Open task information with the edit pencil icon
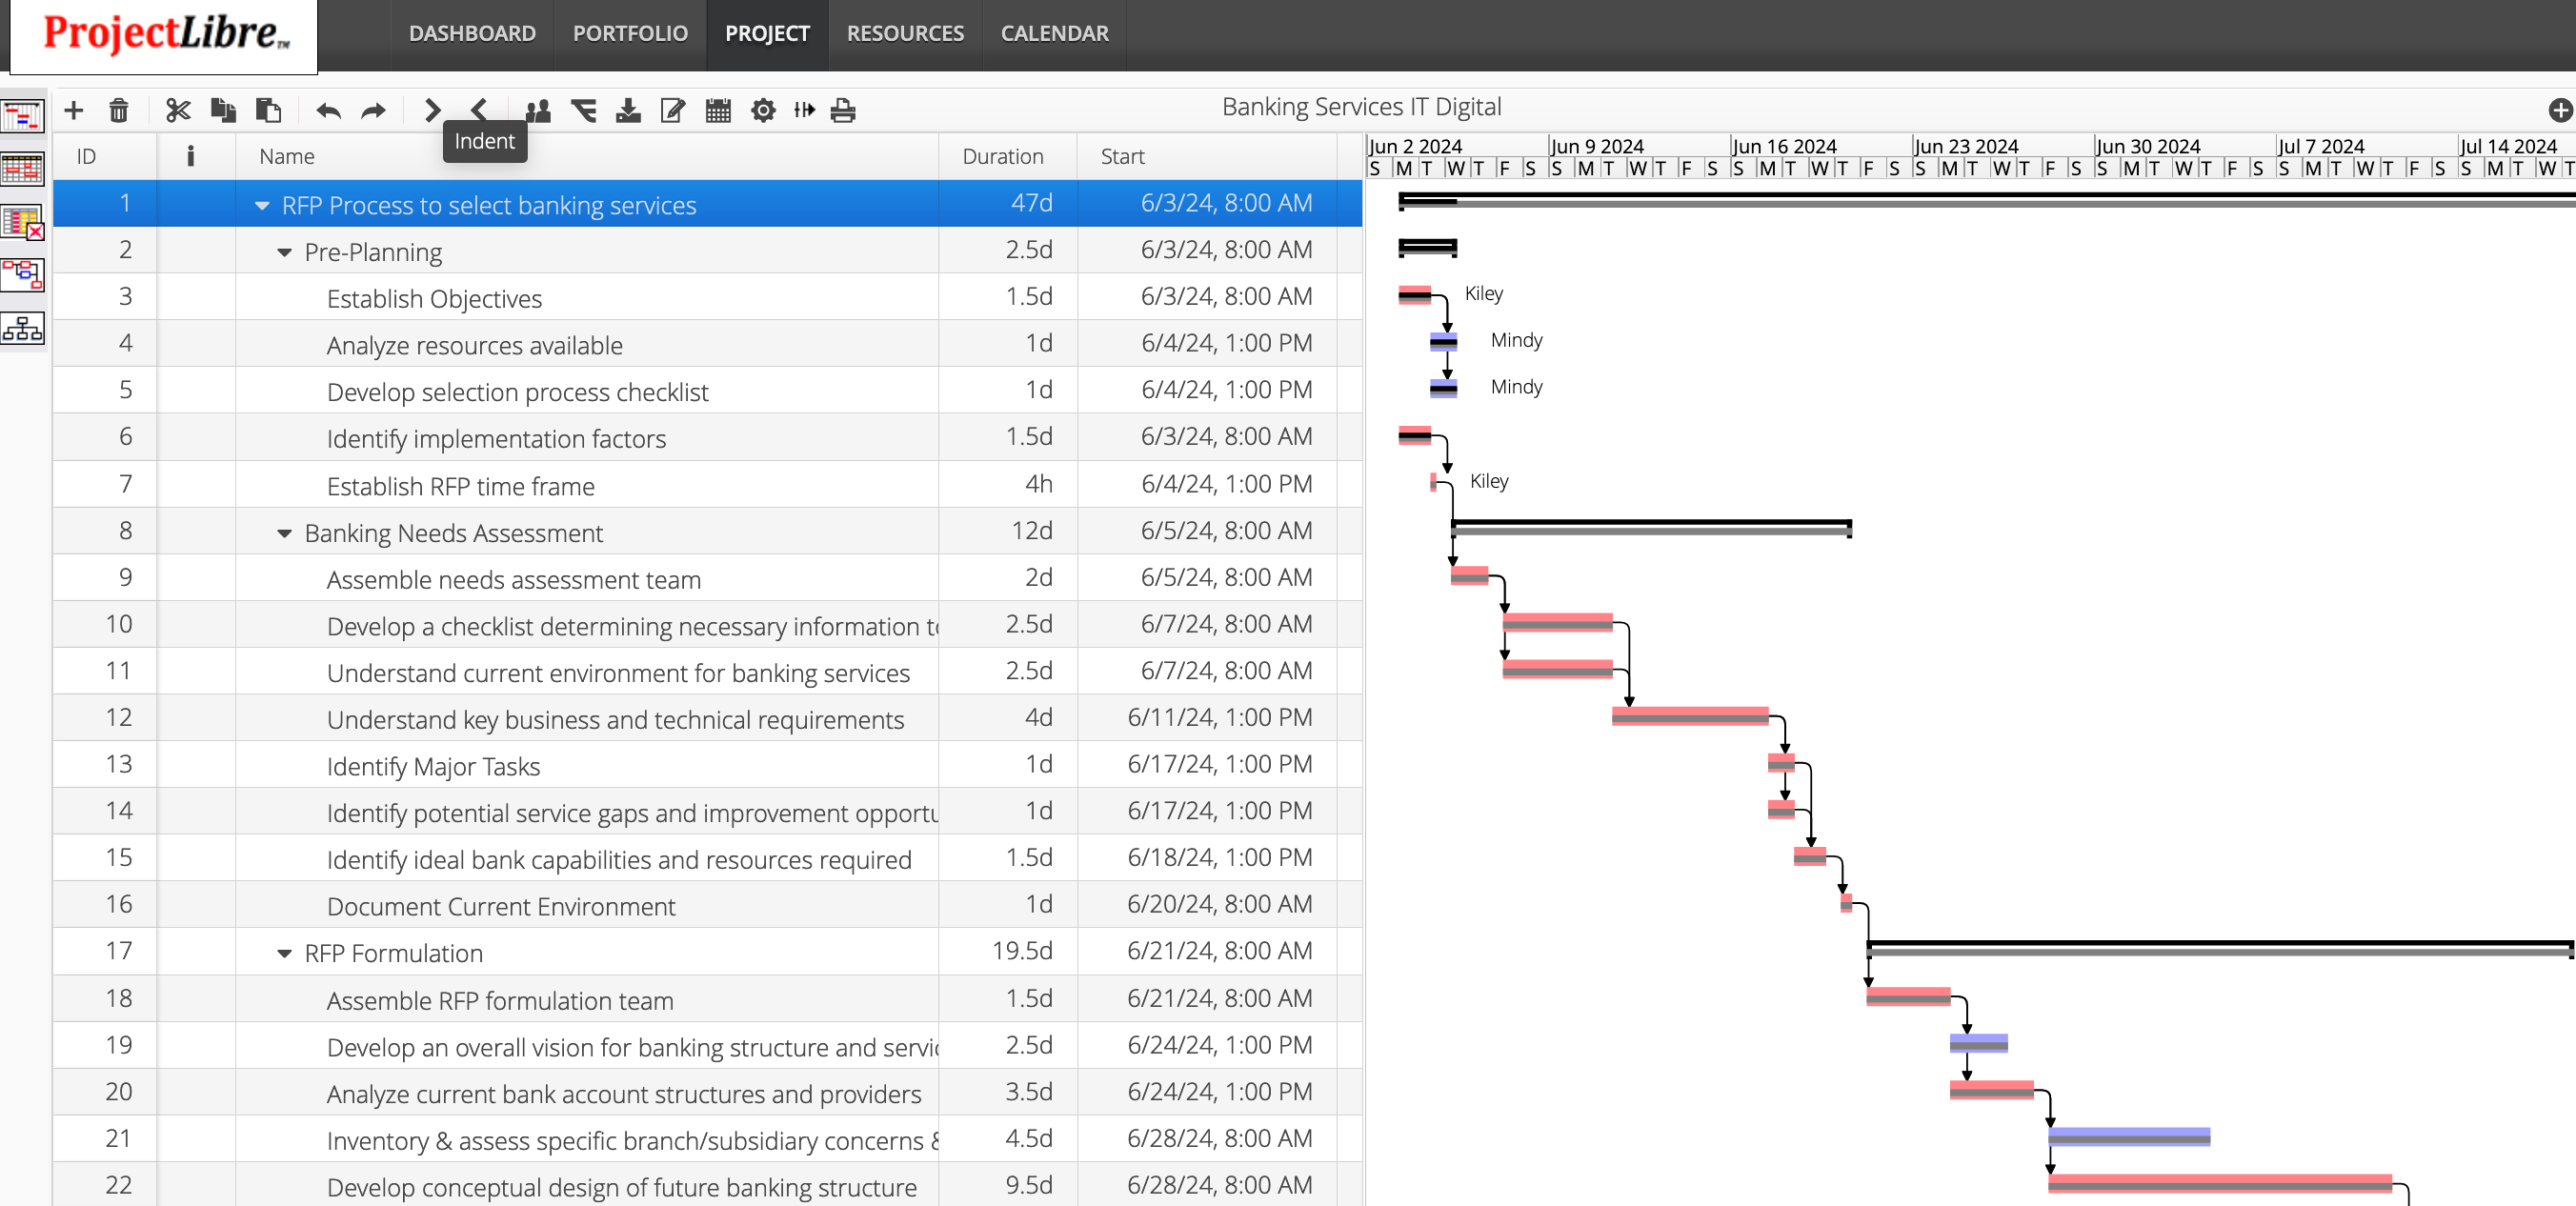Viewport: 2576px width, 1206px height. [x=671, y=110]
